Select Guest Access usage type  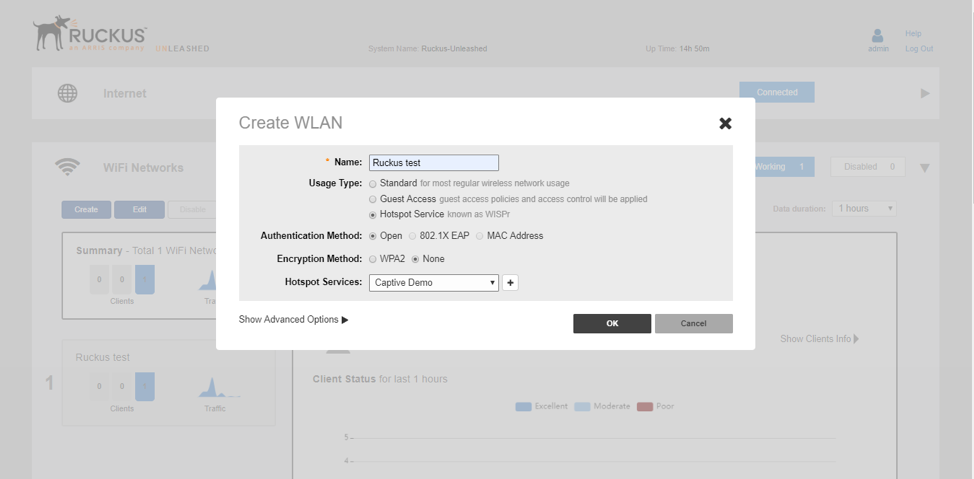click(373, 199)
